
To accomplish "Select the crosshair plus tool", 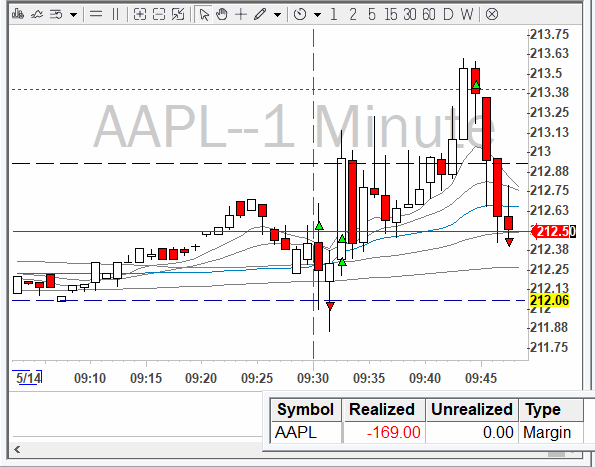I will tap(241, 14).
